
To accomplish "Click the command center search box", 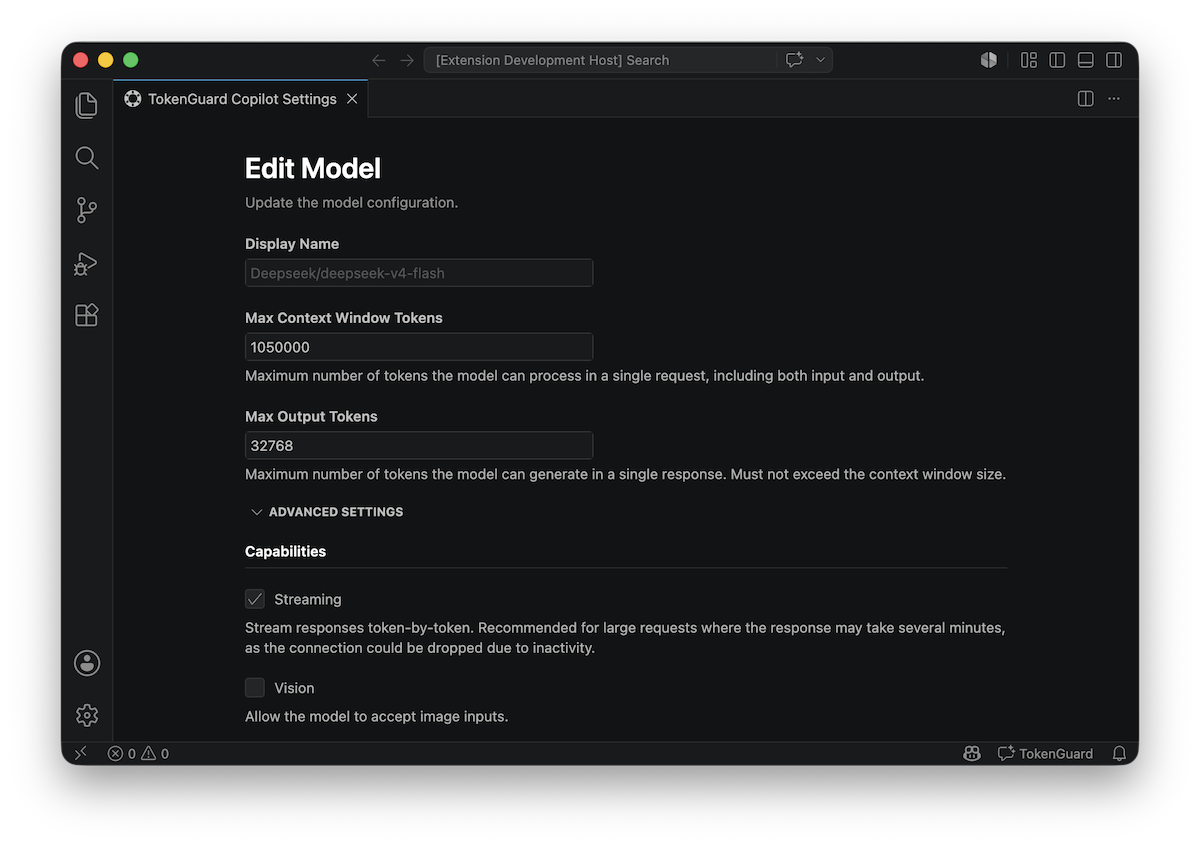I will point(628,60).
